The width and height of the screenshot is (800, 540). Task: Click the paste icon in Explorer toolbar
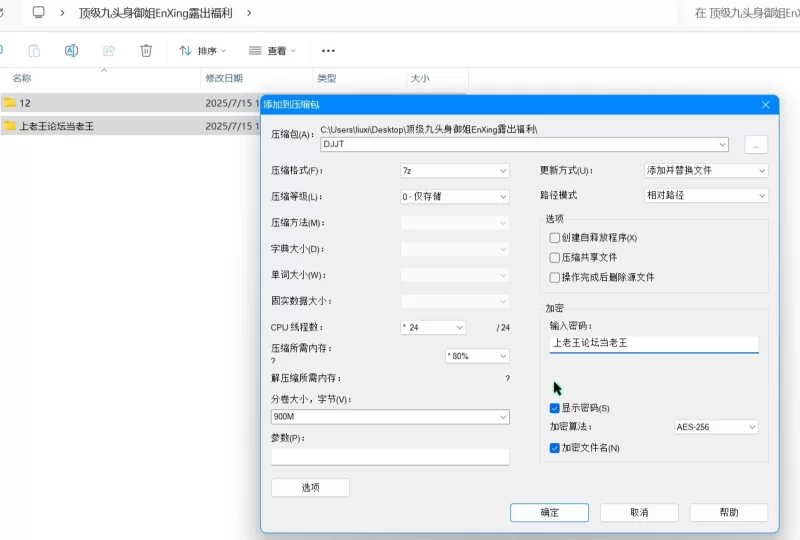tap(34, 51)
